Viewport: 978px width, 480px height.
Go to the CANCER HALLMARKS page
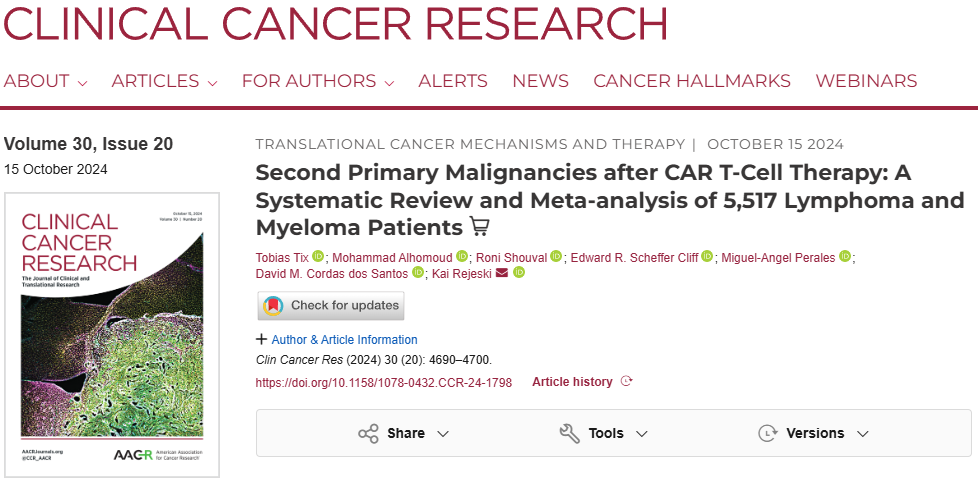tap(691, 82)
